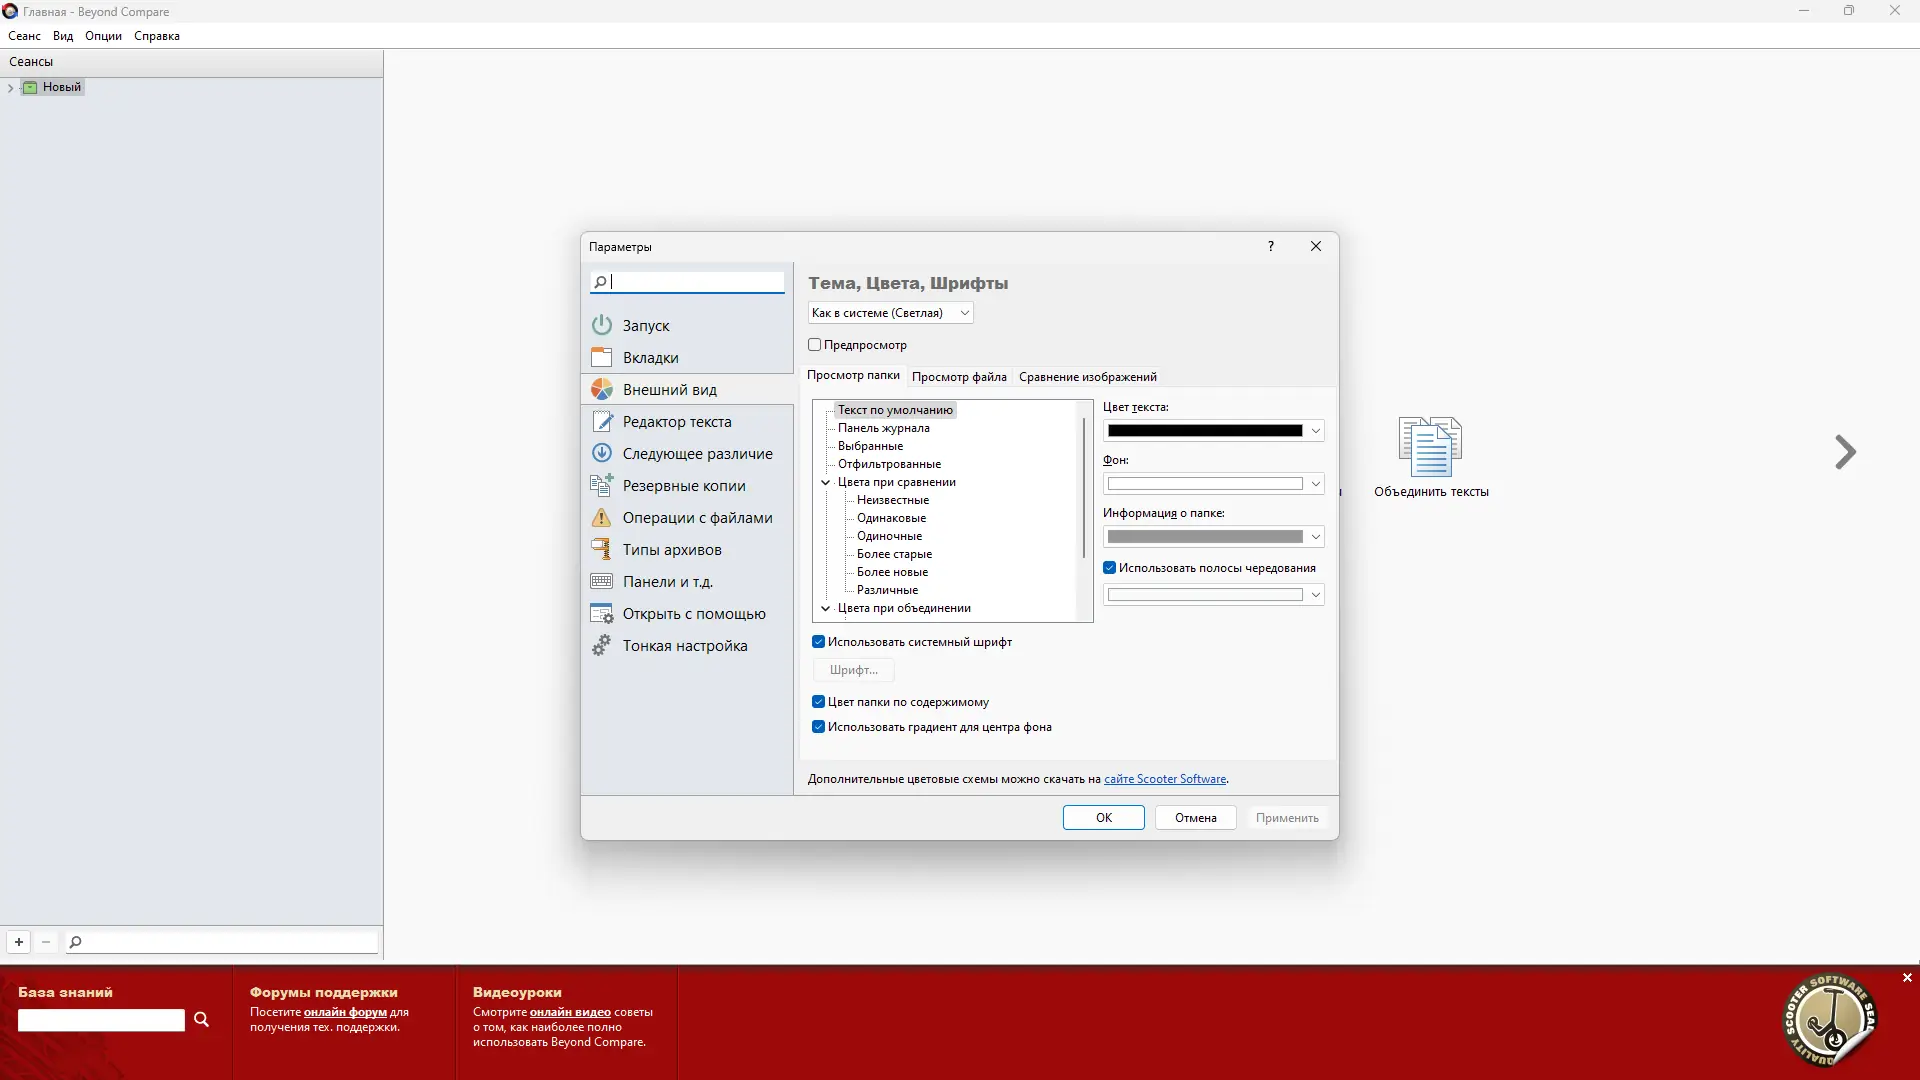The image size is (1920, 1080).
Task: Open Редактор текста pencil icon section
Action: 601,421
